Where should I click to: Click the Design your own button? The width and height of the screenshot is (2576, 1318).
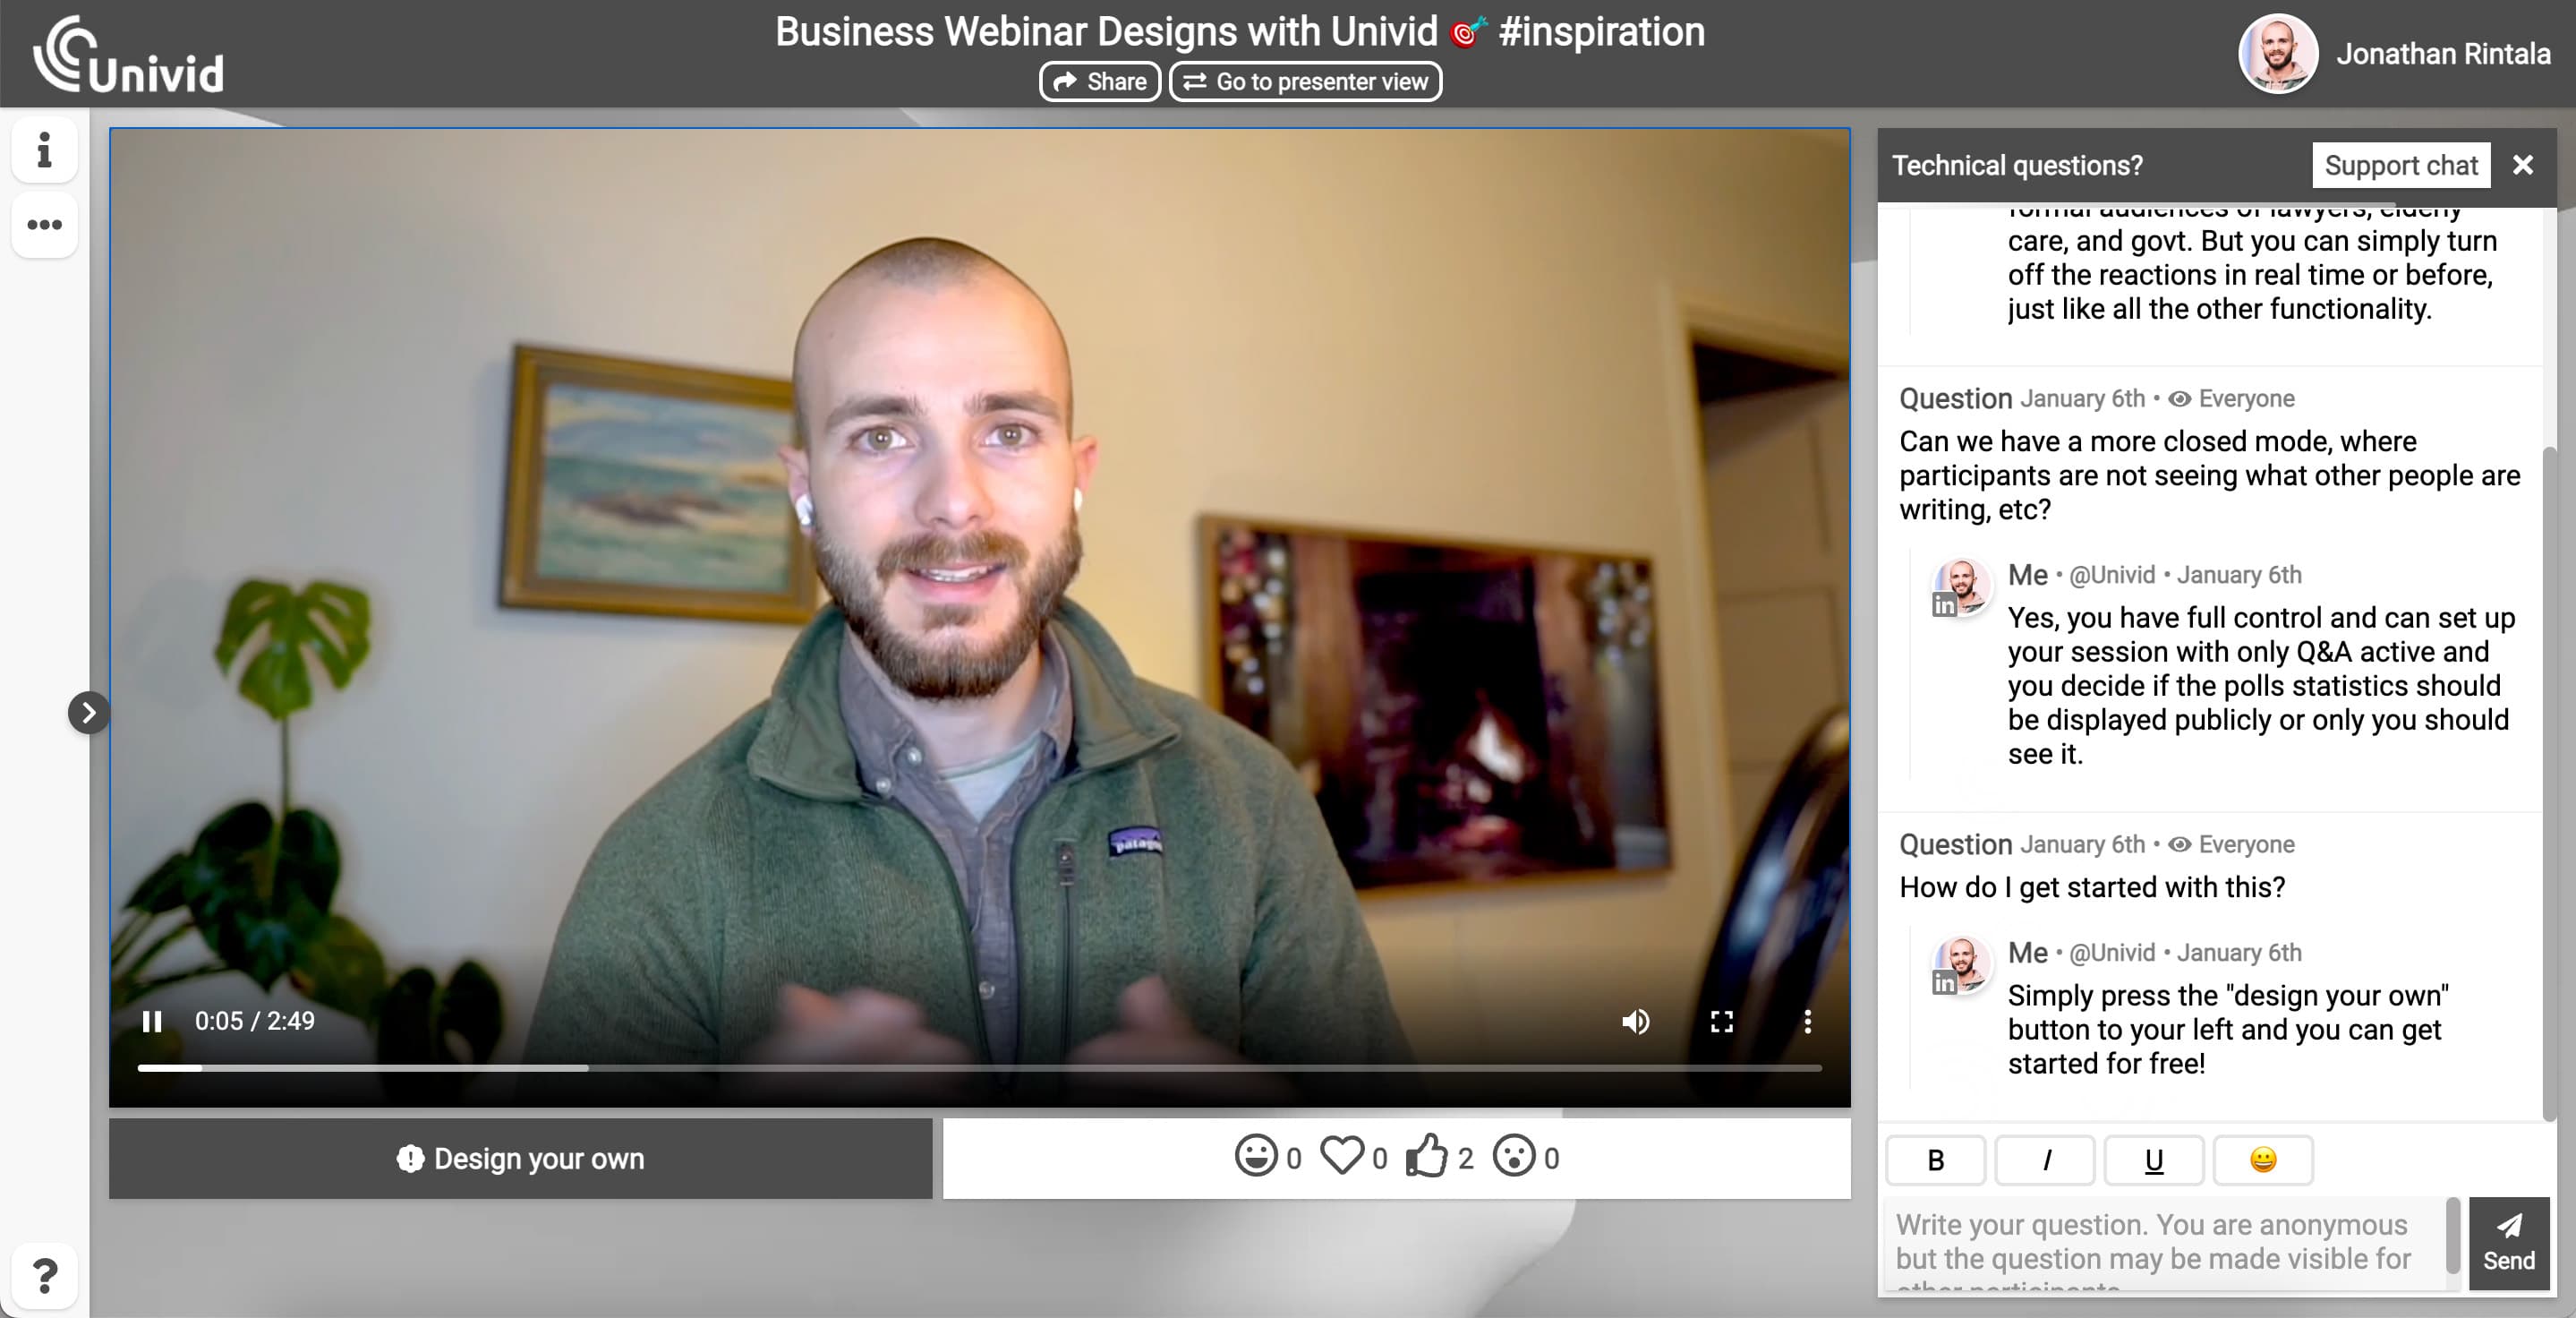click(x=521, y=1159)
